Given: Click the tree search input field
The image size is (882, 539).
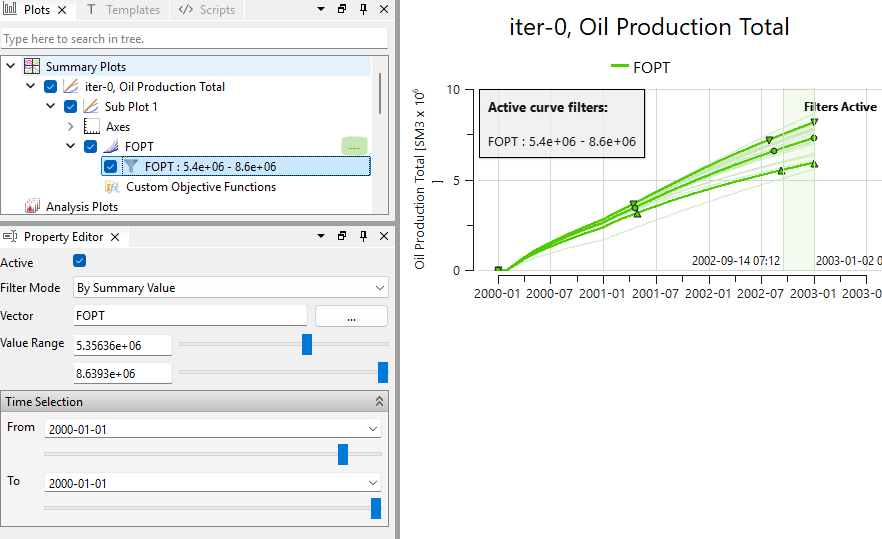Looking at the screenshot, I should [x=194, y=39].
